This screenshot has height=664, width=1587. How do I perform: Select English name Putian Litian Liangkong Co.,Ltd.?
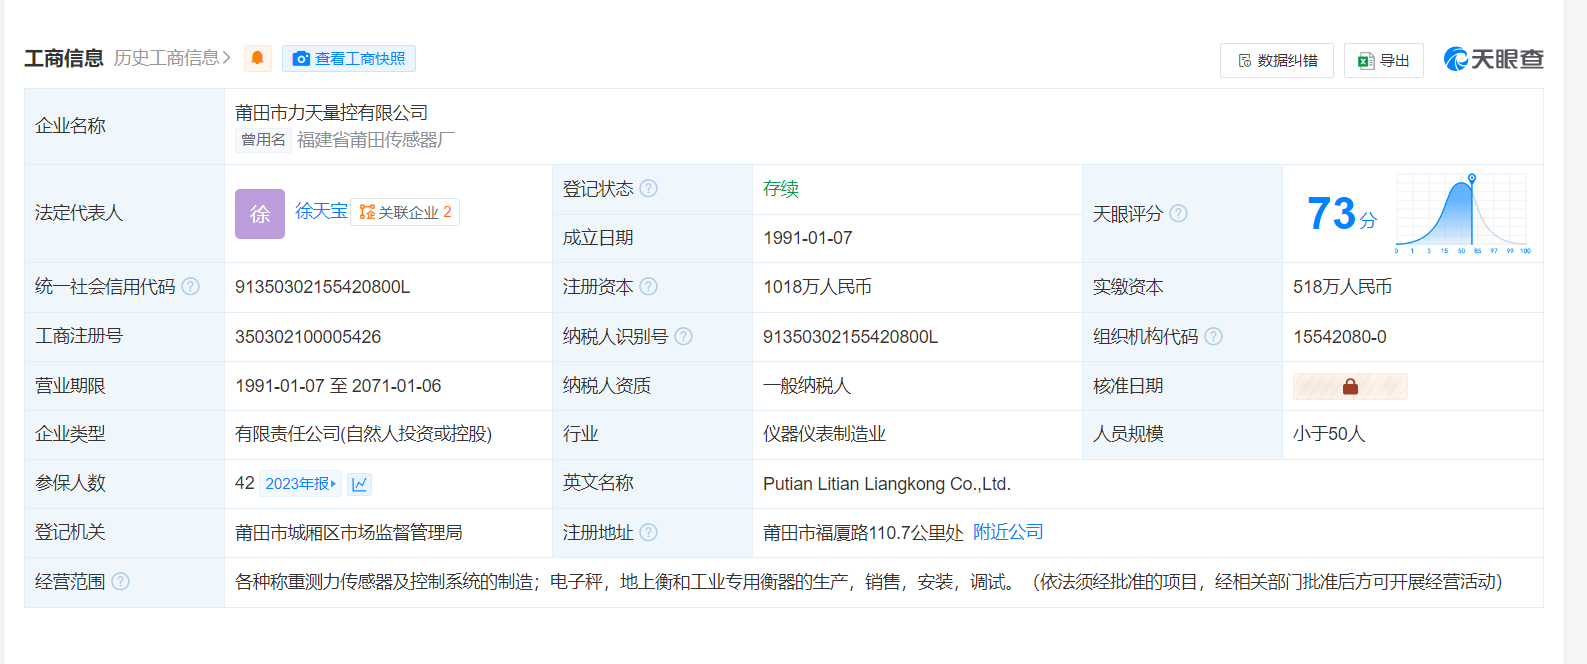point(887,484)
